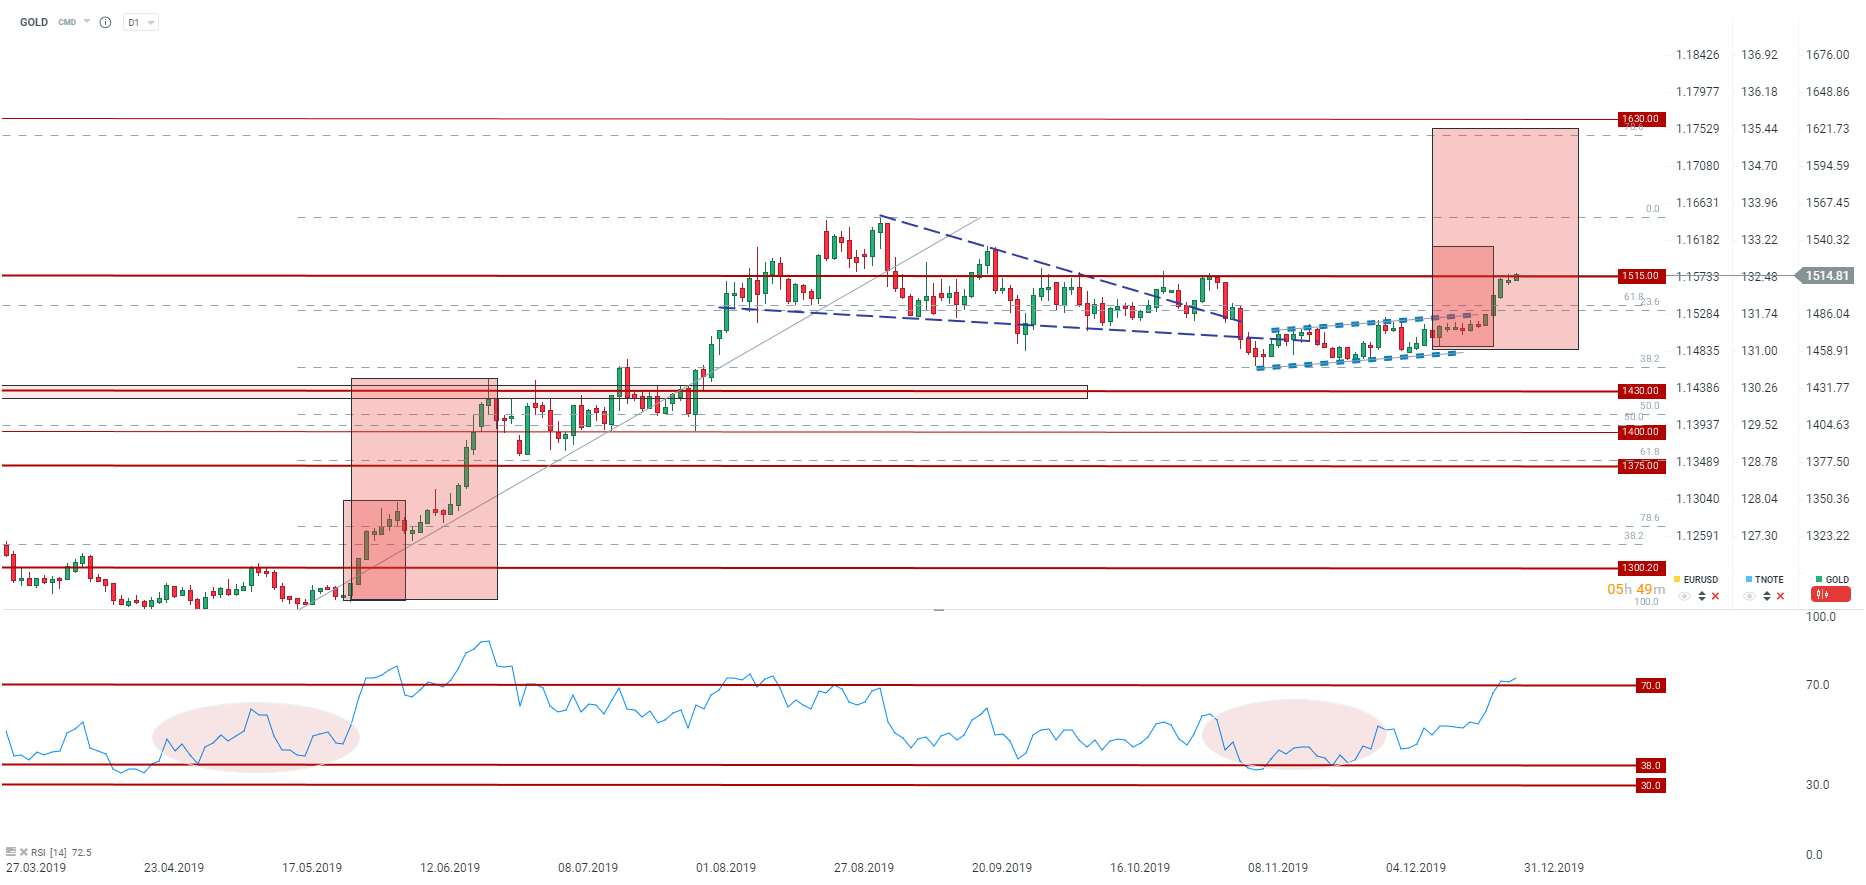
Task: Click the green GOLD color swatch
Action: coord(1819,579)
